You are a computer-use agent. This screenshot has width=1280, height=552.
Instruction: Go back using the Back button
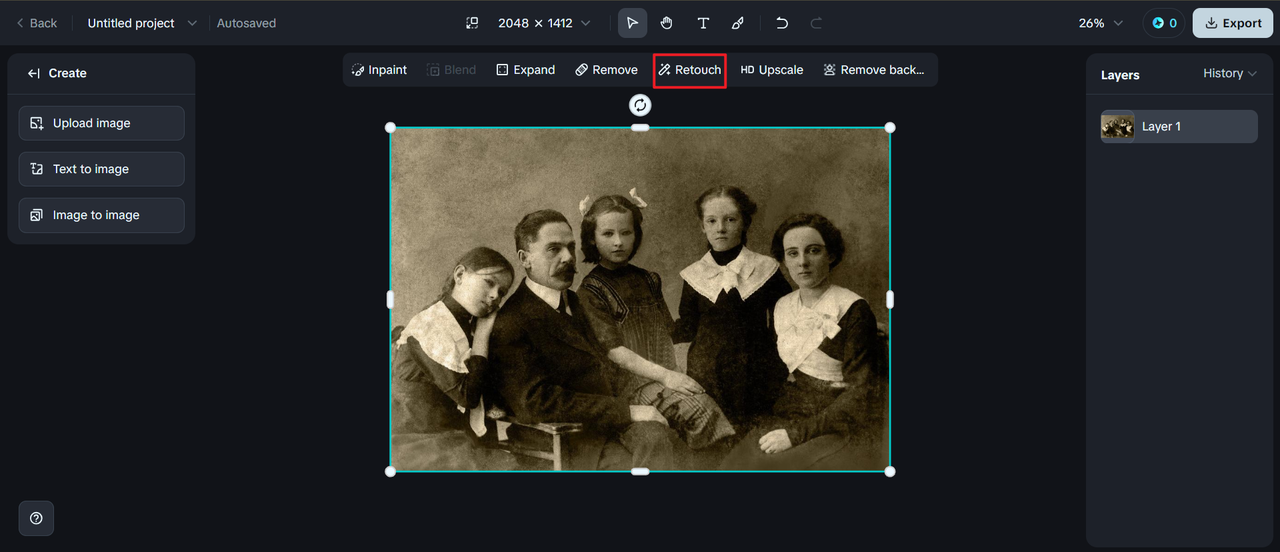coord(36,23)
